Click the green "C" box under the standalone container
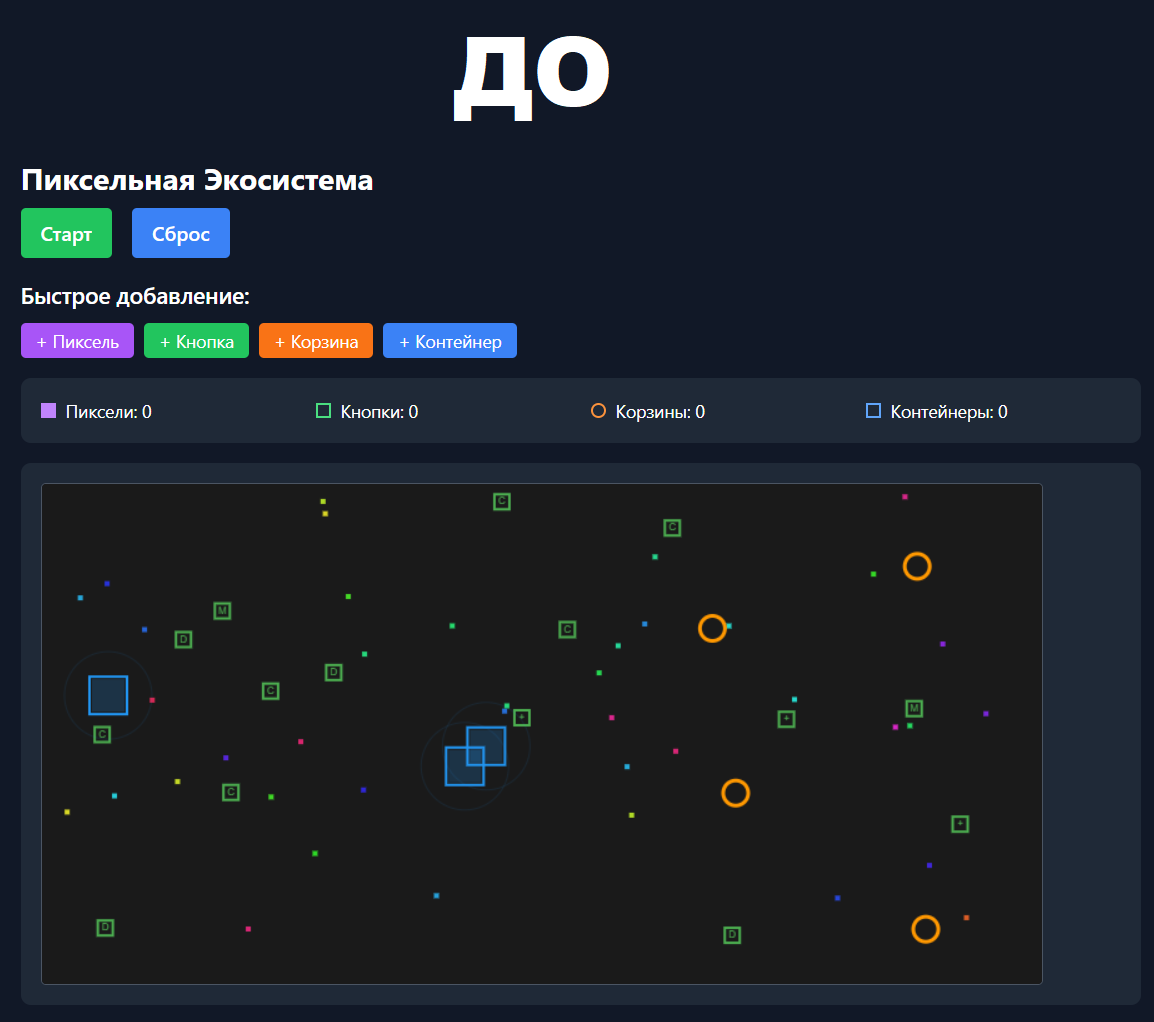The height and width of the screenshot is (1022, 1154). (x=102, y=734)
